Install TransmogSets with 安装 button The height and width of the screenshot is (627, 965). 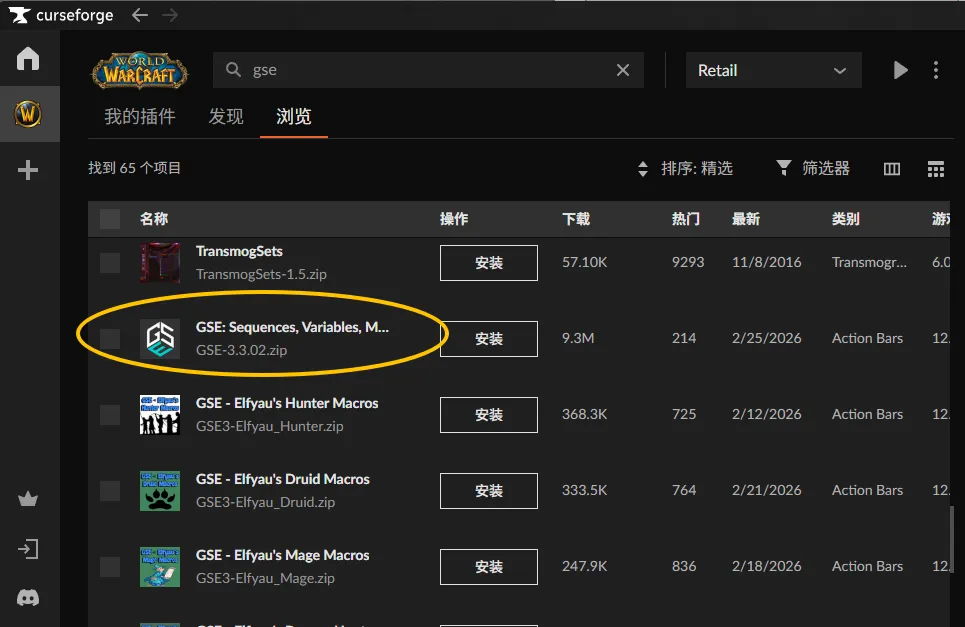(x=489, y=263)
